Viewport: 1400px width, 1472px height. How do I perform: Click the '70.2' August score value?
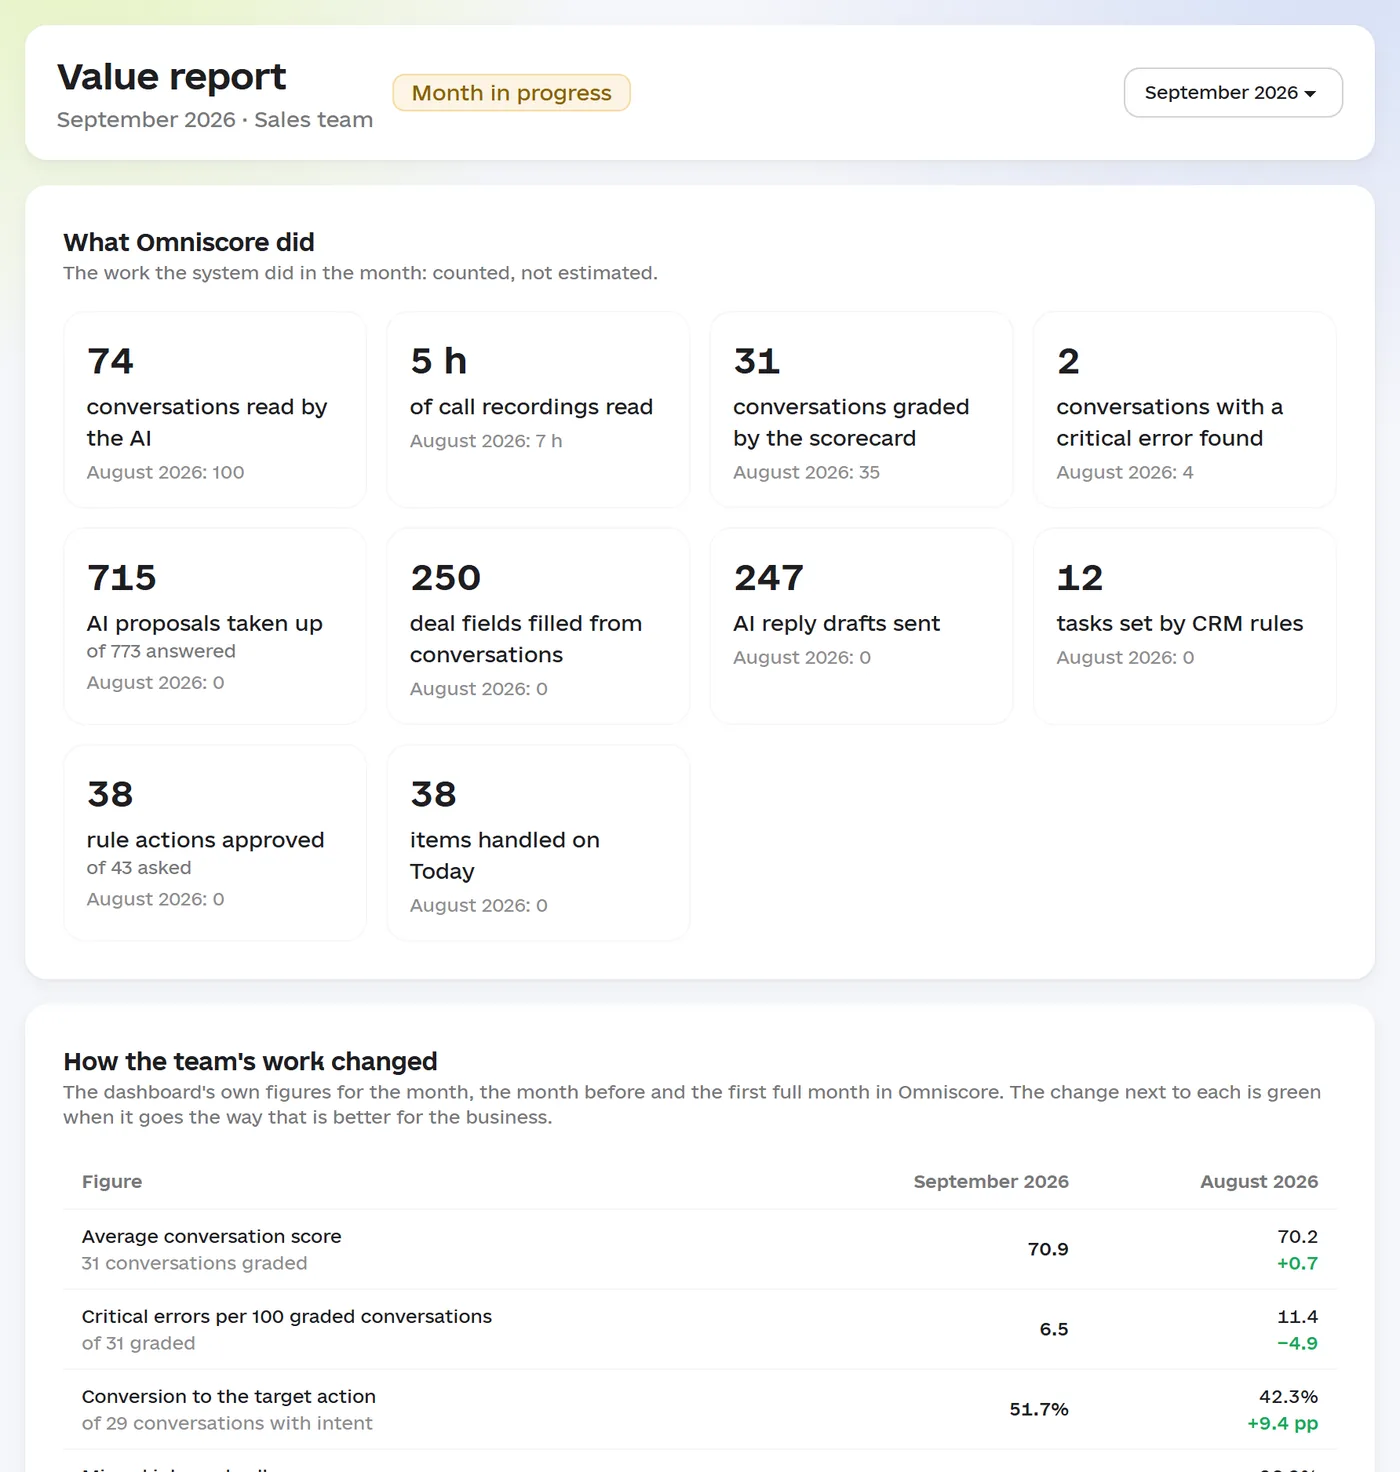[1297, 1236]
